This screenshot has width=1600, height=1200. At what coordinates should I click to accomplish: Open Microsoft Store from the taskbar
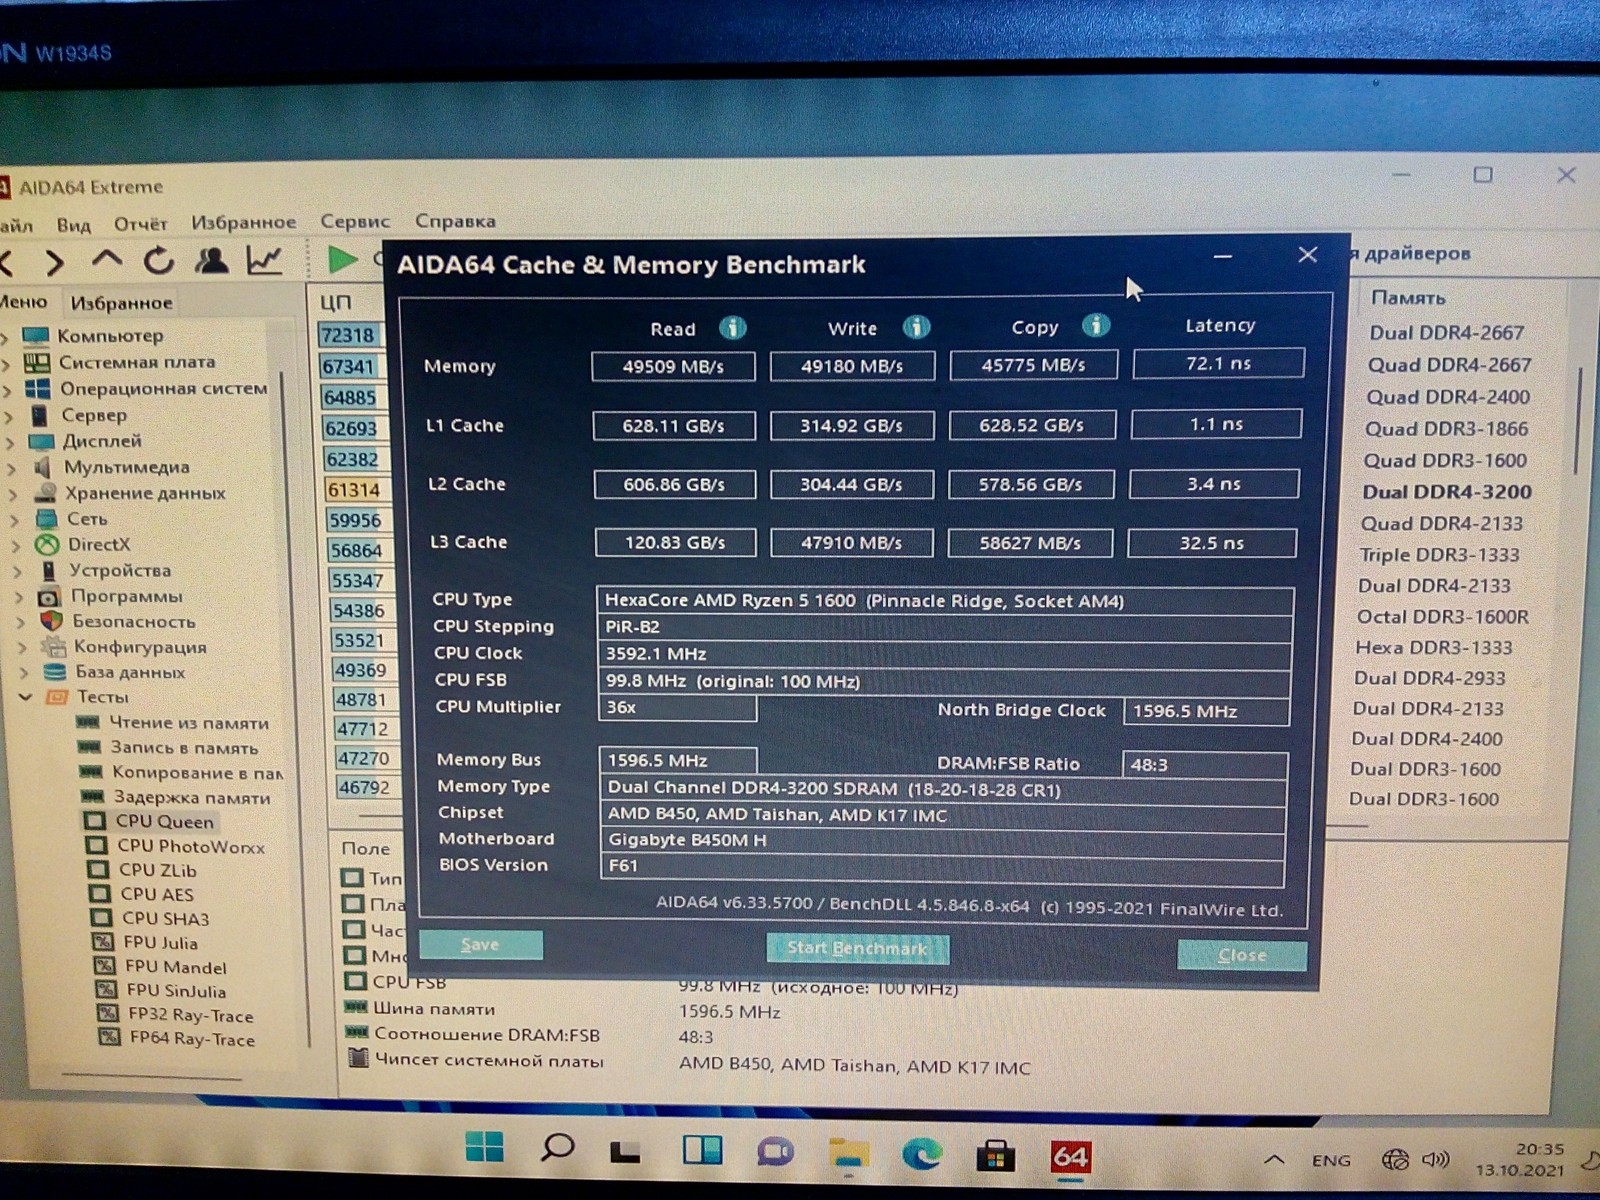996,1157
